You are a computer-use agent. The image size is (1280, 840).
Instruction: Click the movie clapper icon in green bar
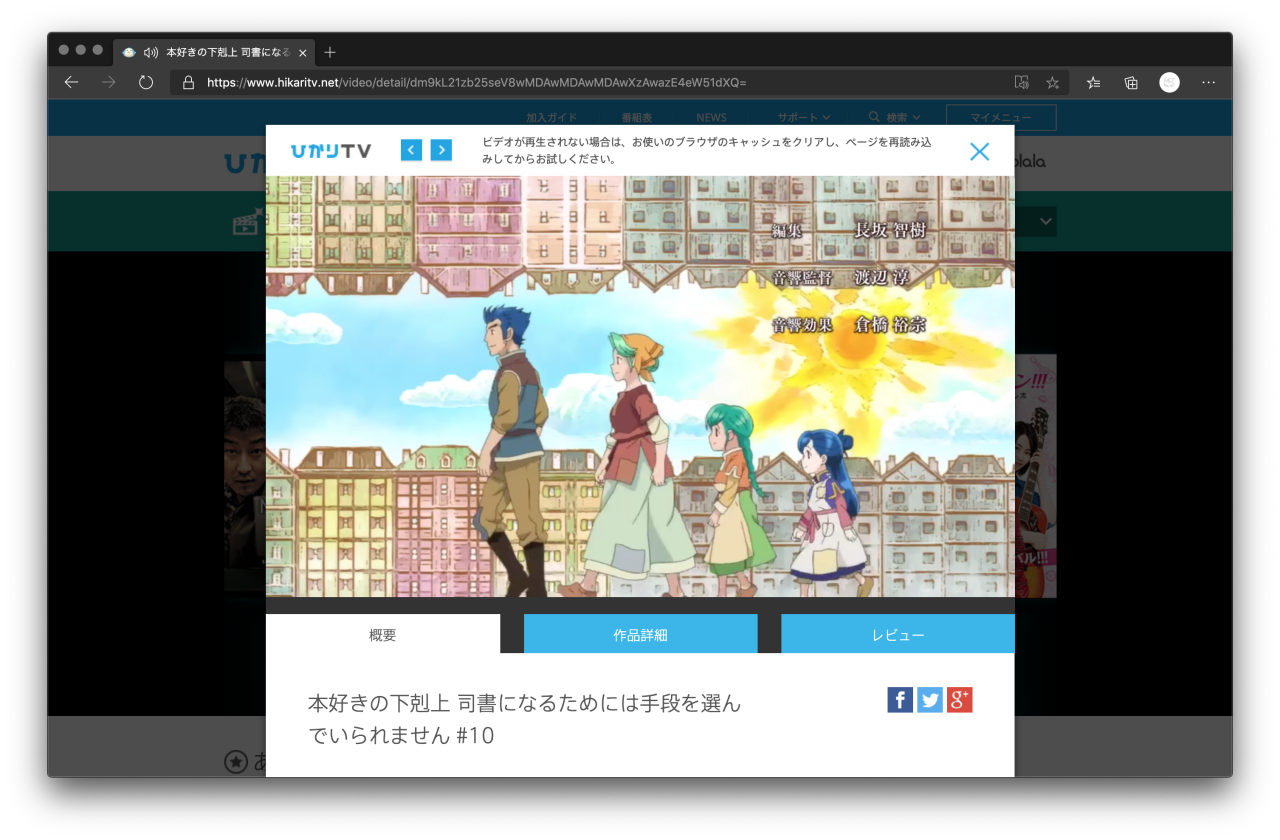(x=247, y=222)
